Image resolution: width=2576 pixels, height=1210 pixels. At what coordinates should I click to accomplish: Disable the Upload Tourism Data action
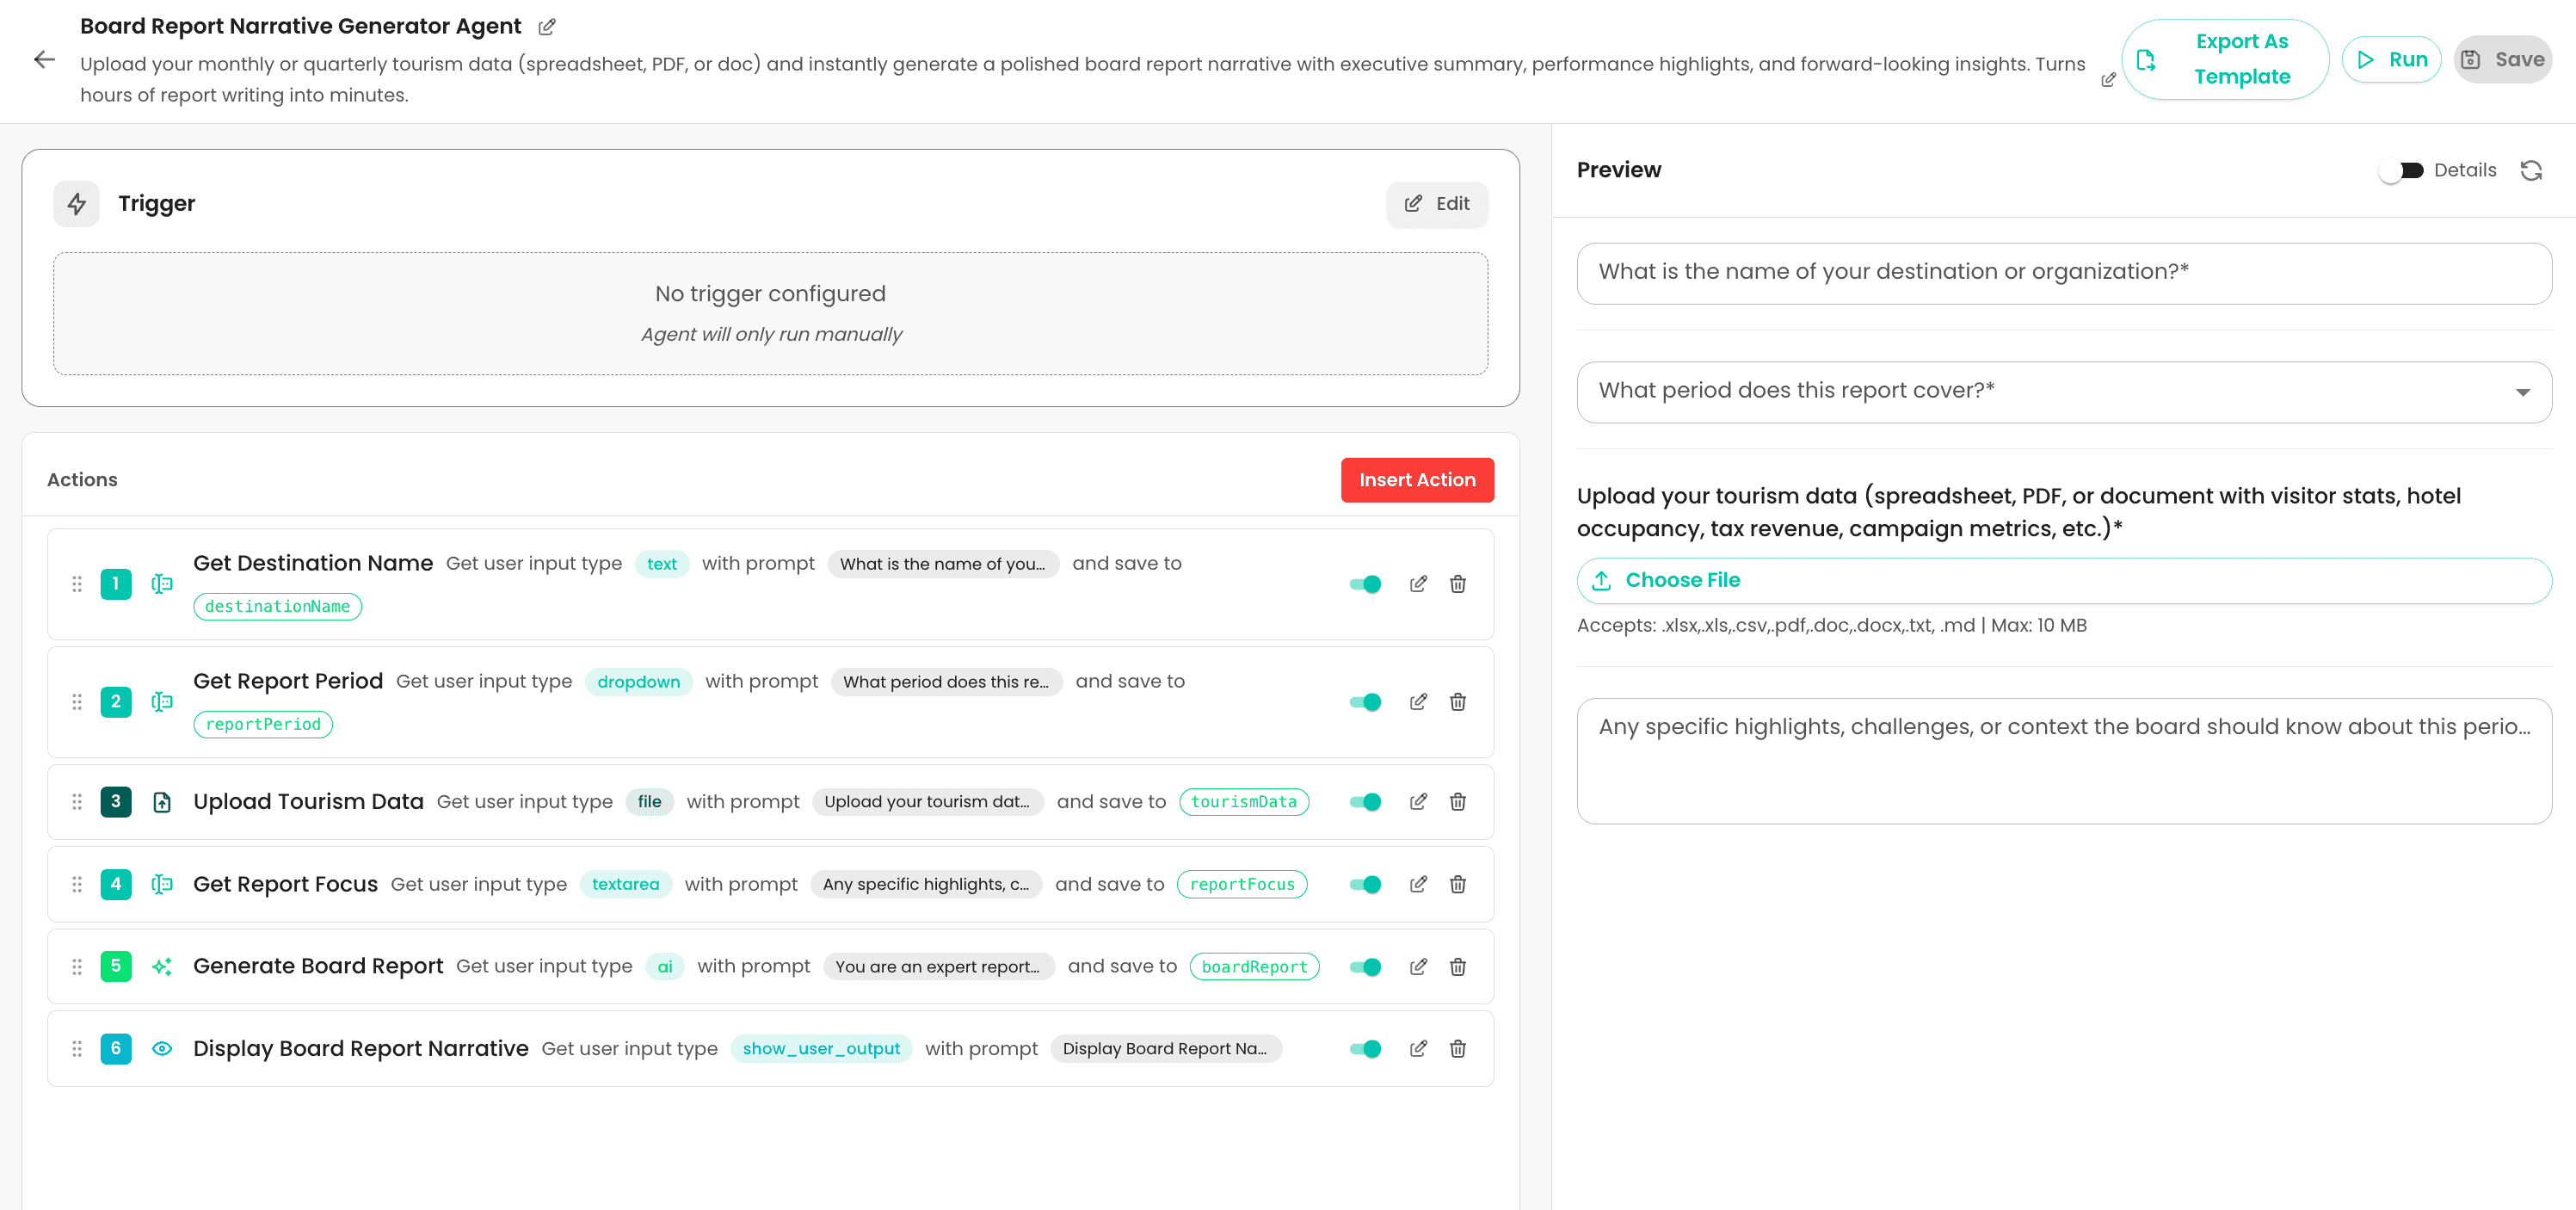1365,802
